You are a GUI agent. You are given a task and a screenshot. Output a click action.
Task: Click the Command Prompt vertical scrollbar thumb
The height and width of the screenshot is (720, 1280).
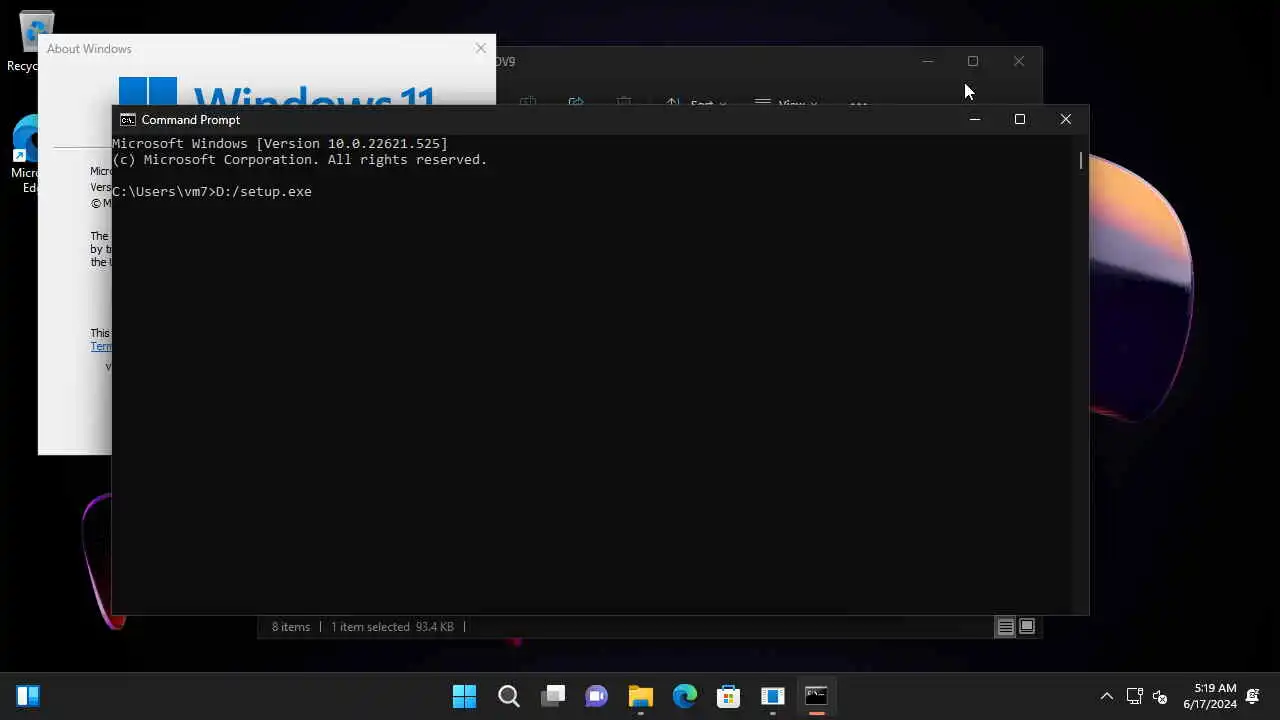[1081, 160]
